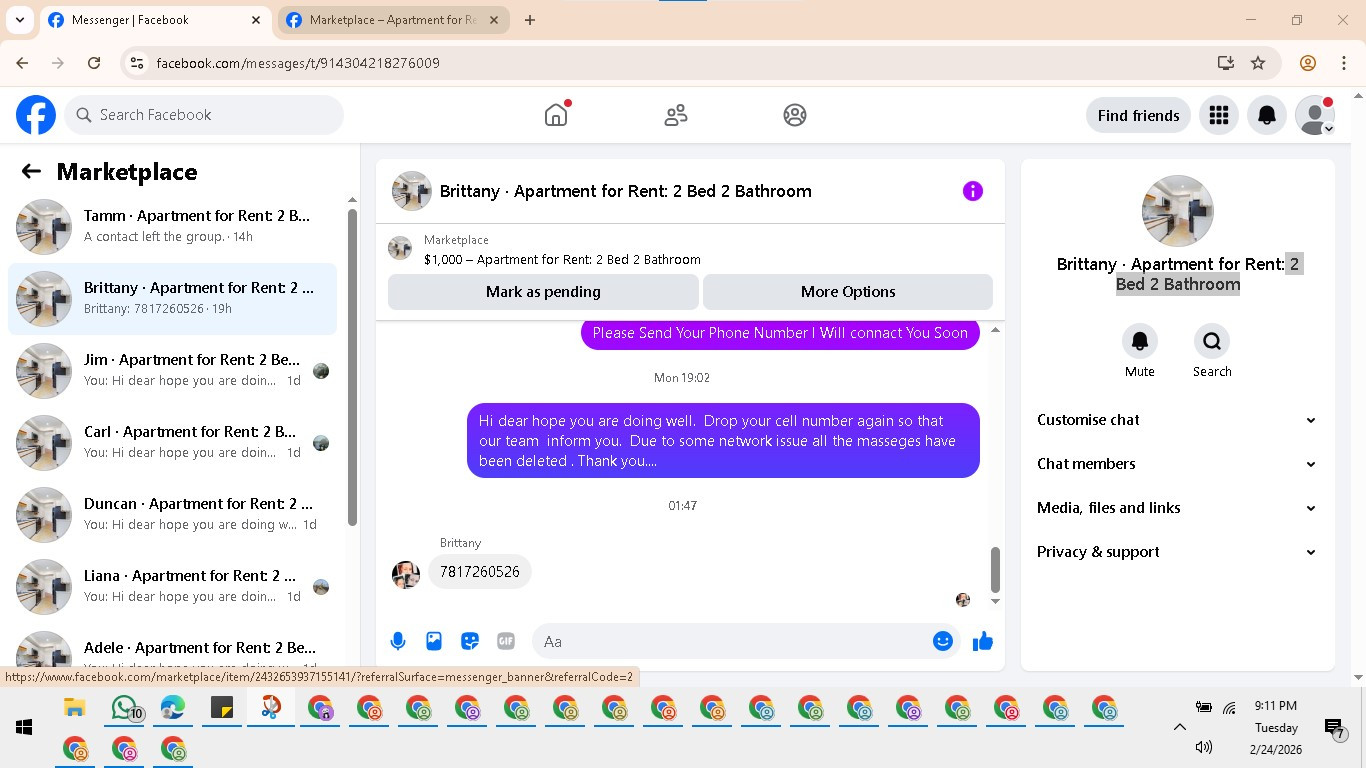
Task: Go back using the Marketplace back arrow
Action: [31, 171]
